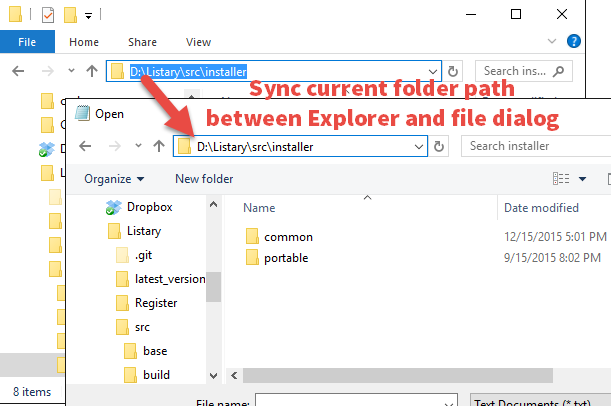The image size is (611, 406).
Task: Expand Explorer address bar history dropdown
Action: point(432,72)
